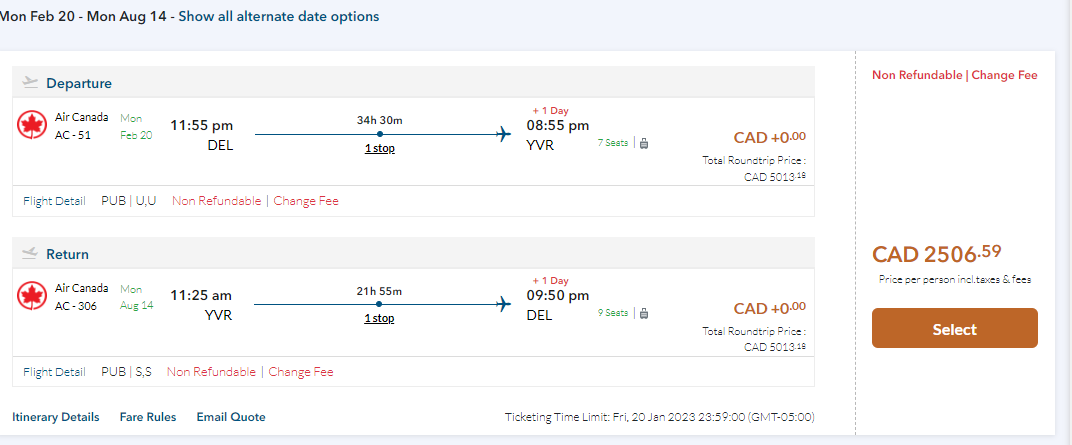This screenshot has height=445, width=1072.
Task: Click Change Fee in return flight row
Action: [301, 372]
